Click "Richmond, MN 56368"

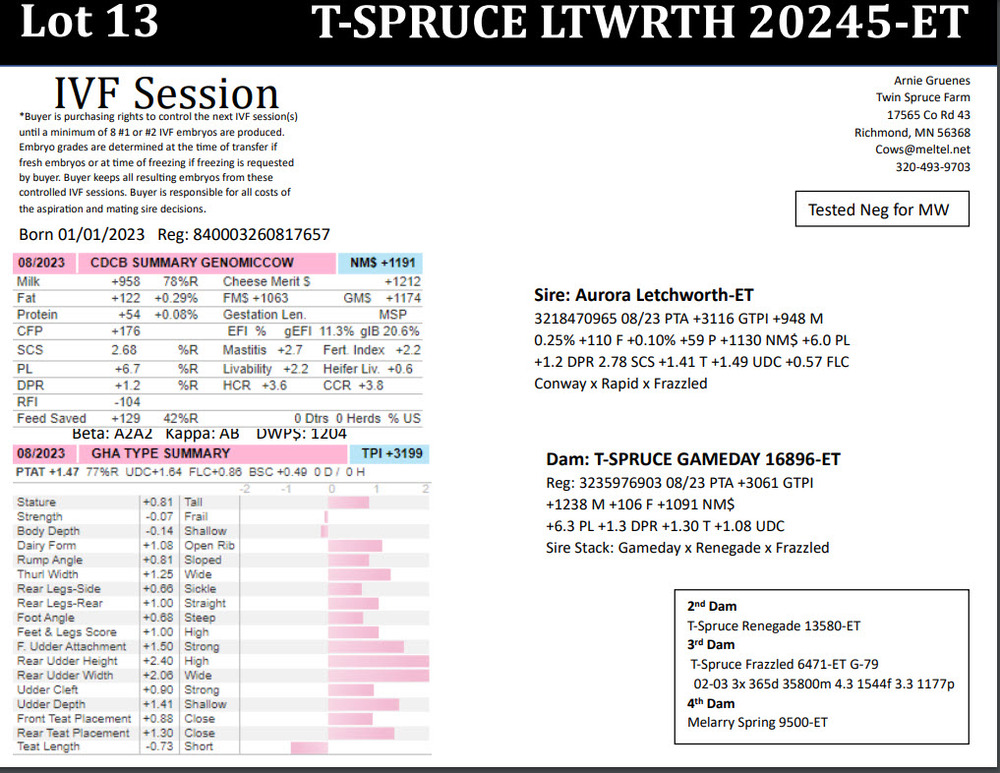tap(912, 133)
